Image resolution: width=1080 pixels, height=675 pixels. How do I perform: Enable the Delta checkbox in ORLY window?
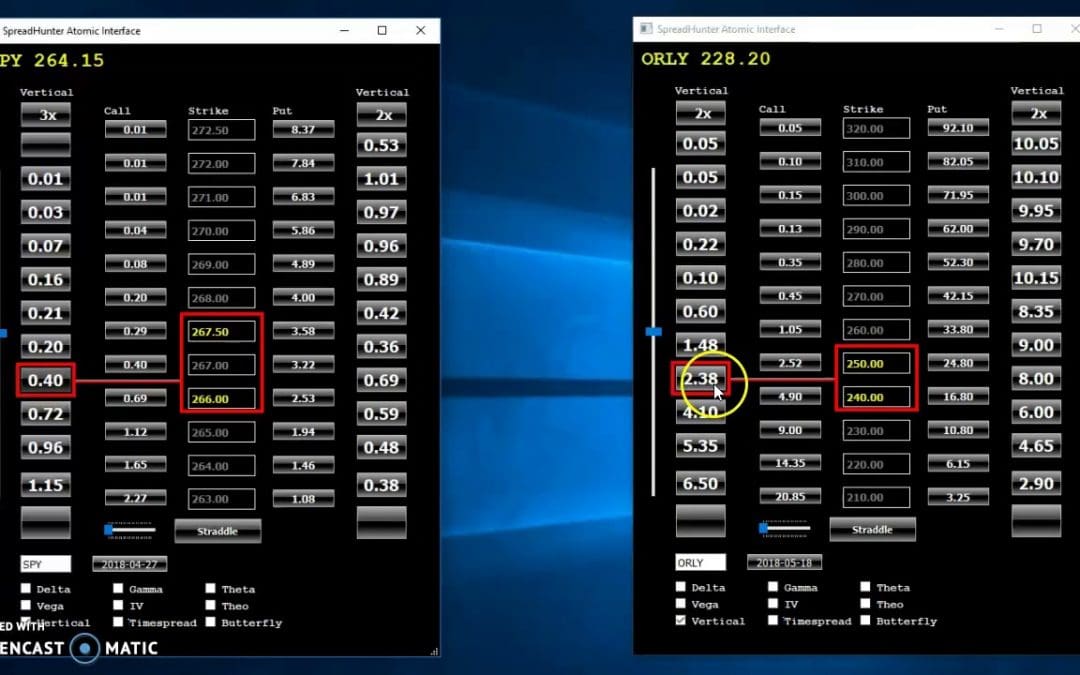tap(681, 587)
